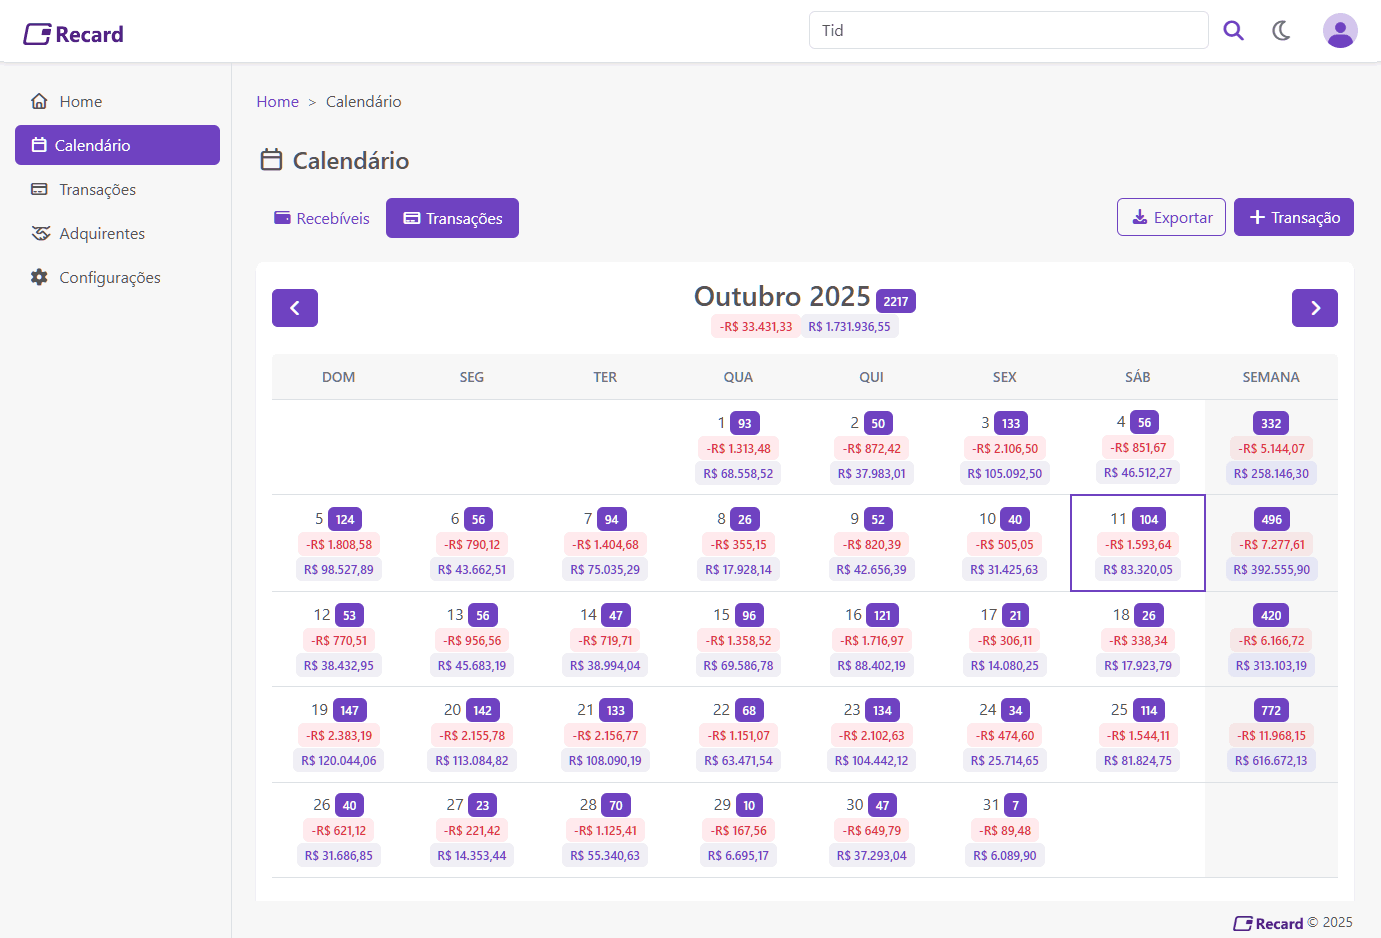Image resolution: width=1381 pixels, height=938 pixels.
Task: Open Configurações in the sidebar
Action: pos(109,278)
